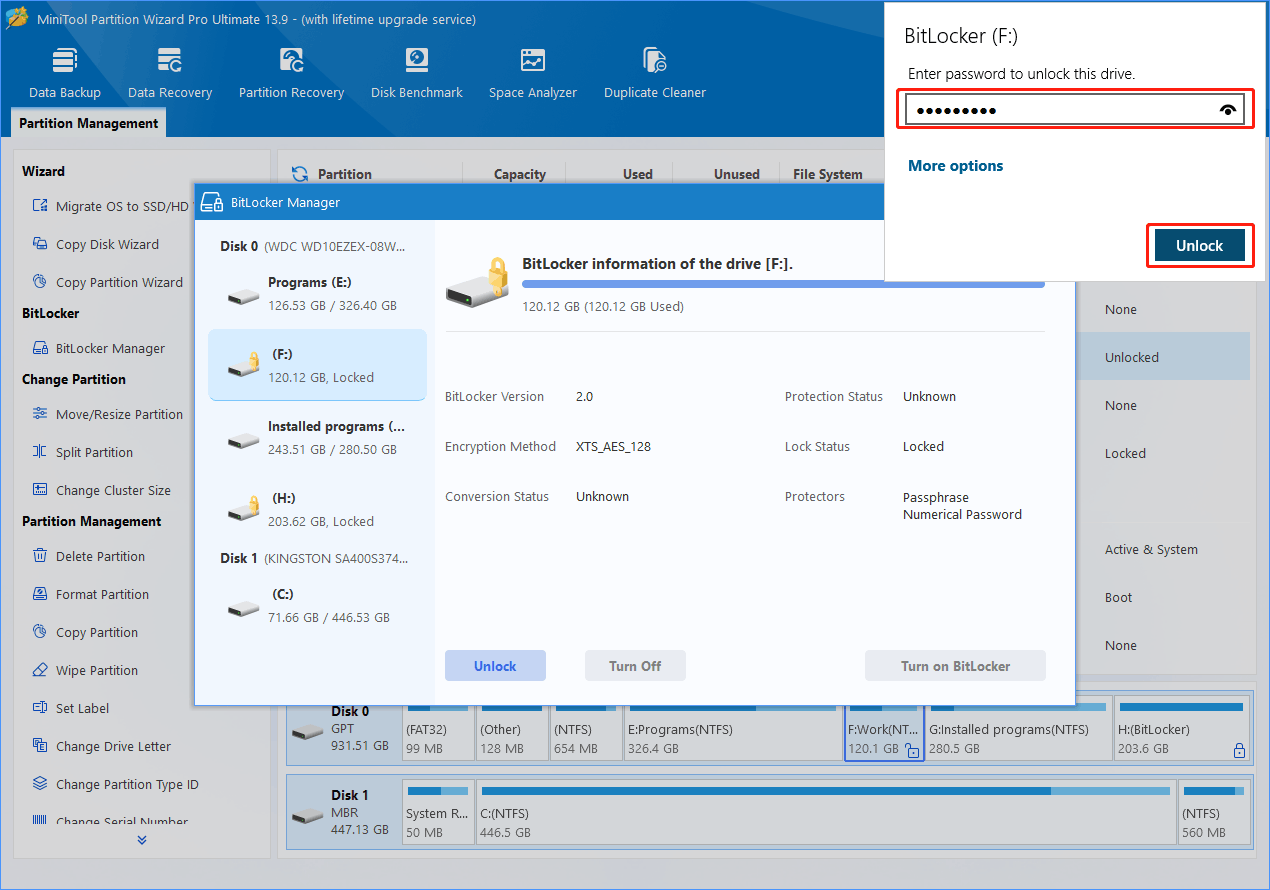Click the Capacity column header

point(520,174)
